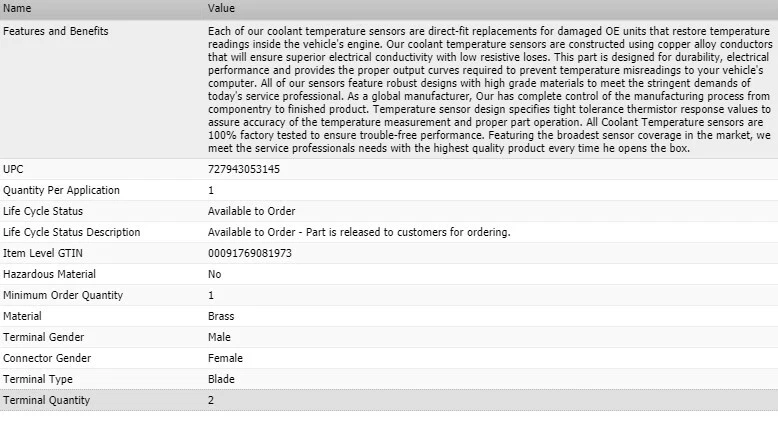This screenshot has width=778, height=422.
Task: Select the Life Cycle Status Description label
Action: pos(72,232)
